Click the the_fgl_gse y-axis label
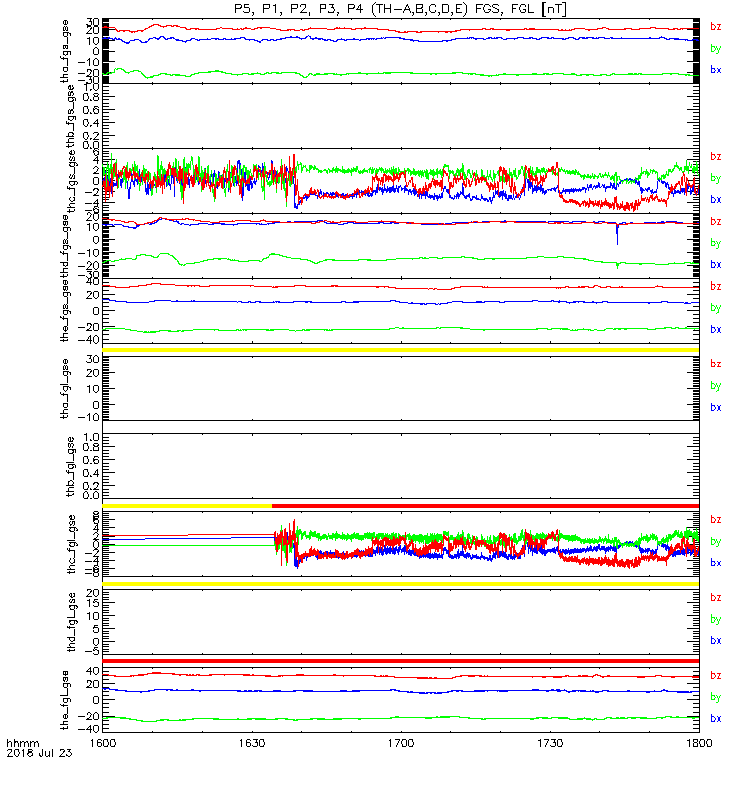 pos(65,700)
